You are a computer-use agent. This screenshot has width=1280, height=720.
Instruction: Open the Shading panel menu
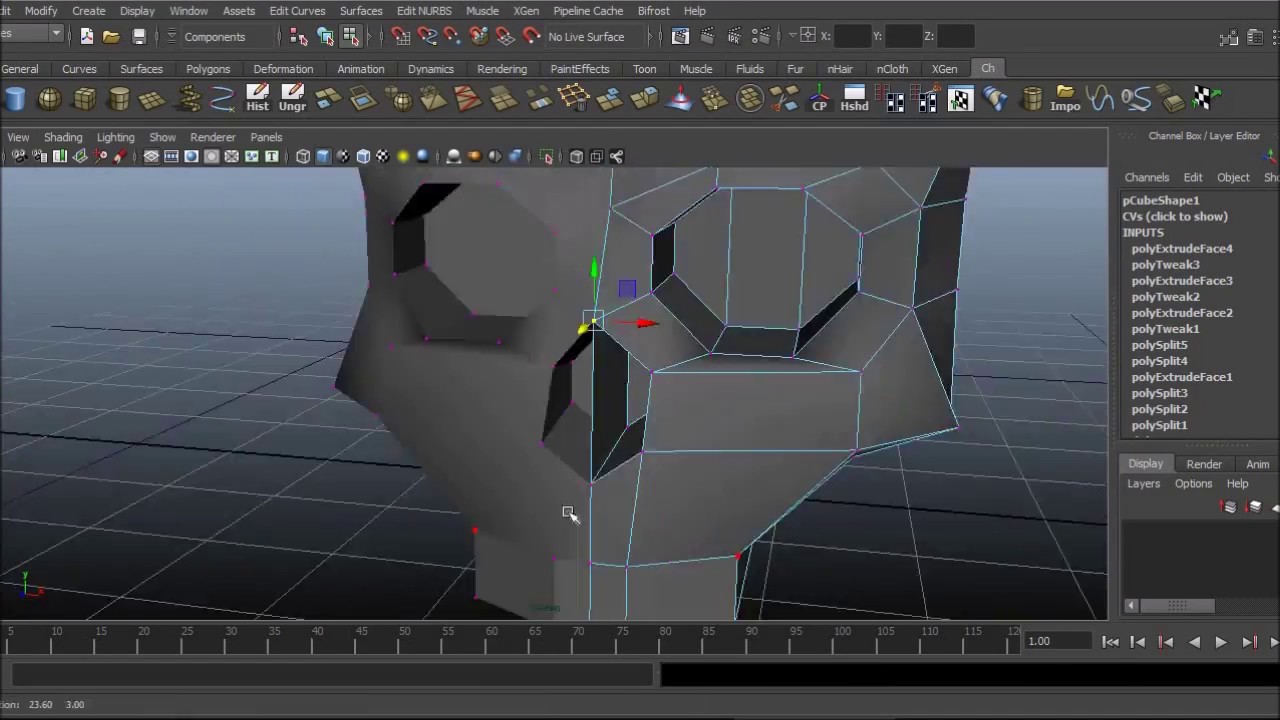[62, 137]
